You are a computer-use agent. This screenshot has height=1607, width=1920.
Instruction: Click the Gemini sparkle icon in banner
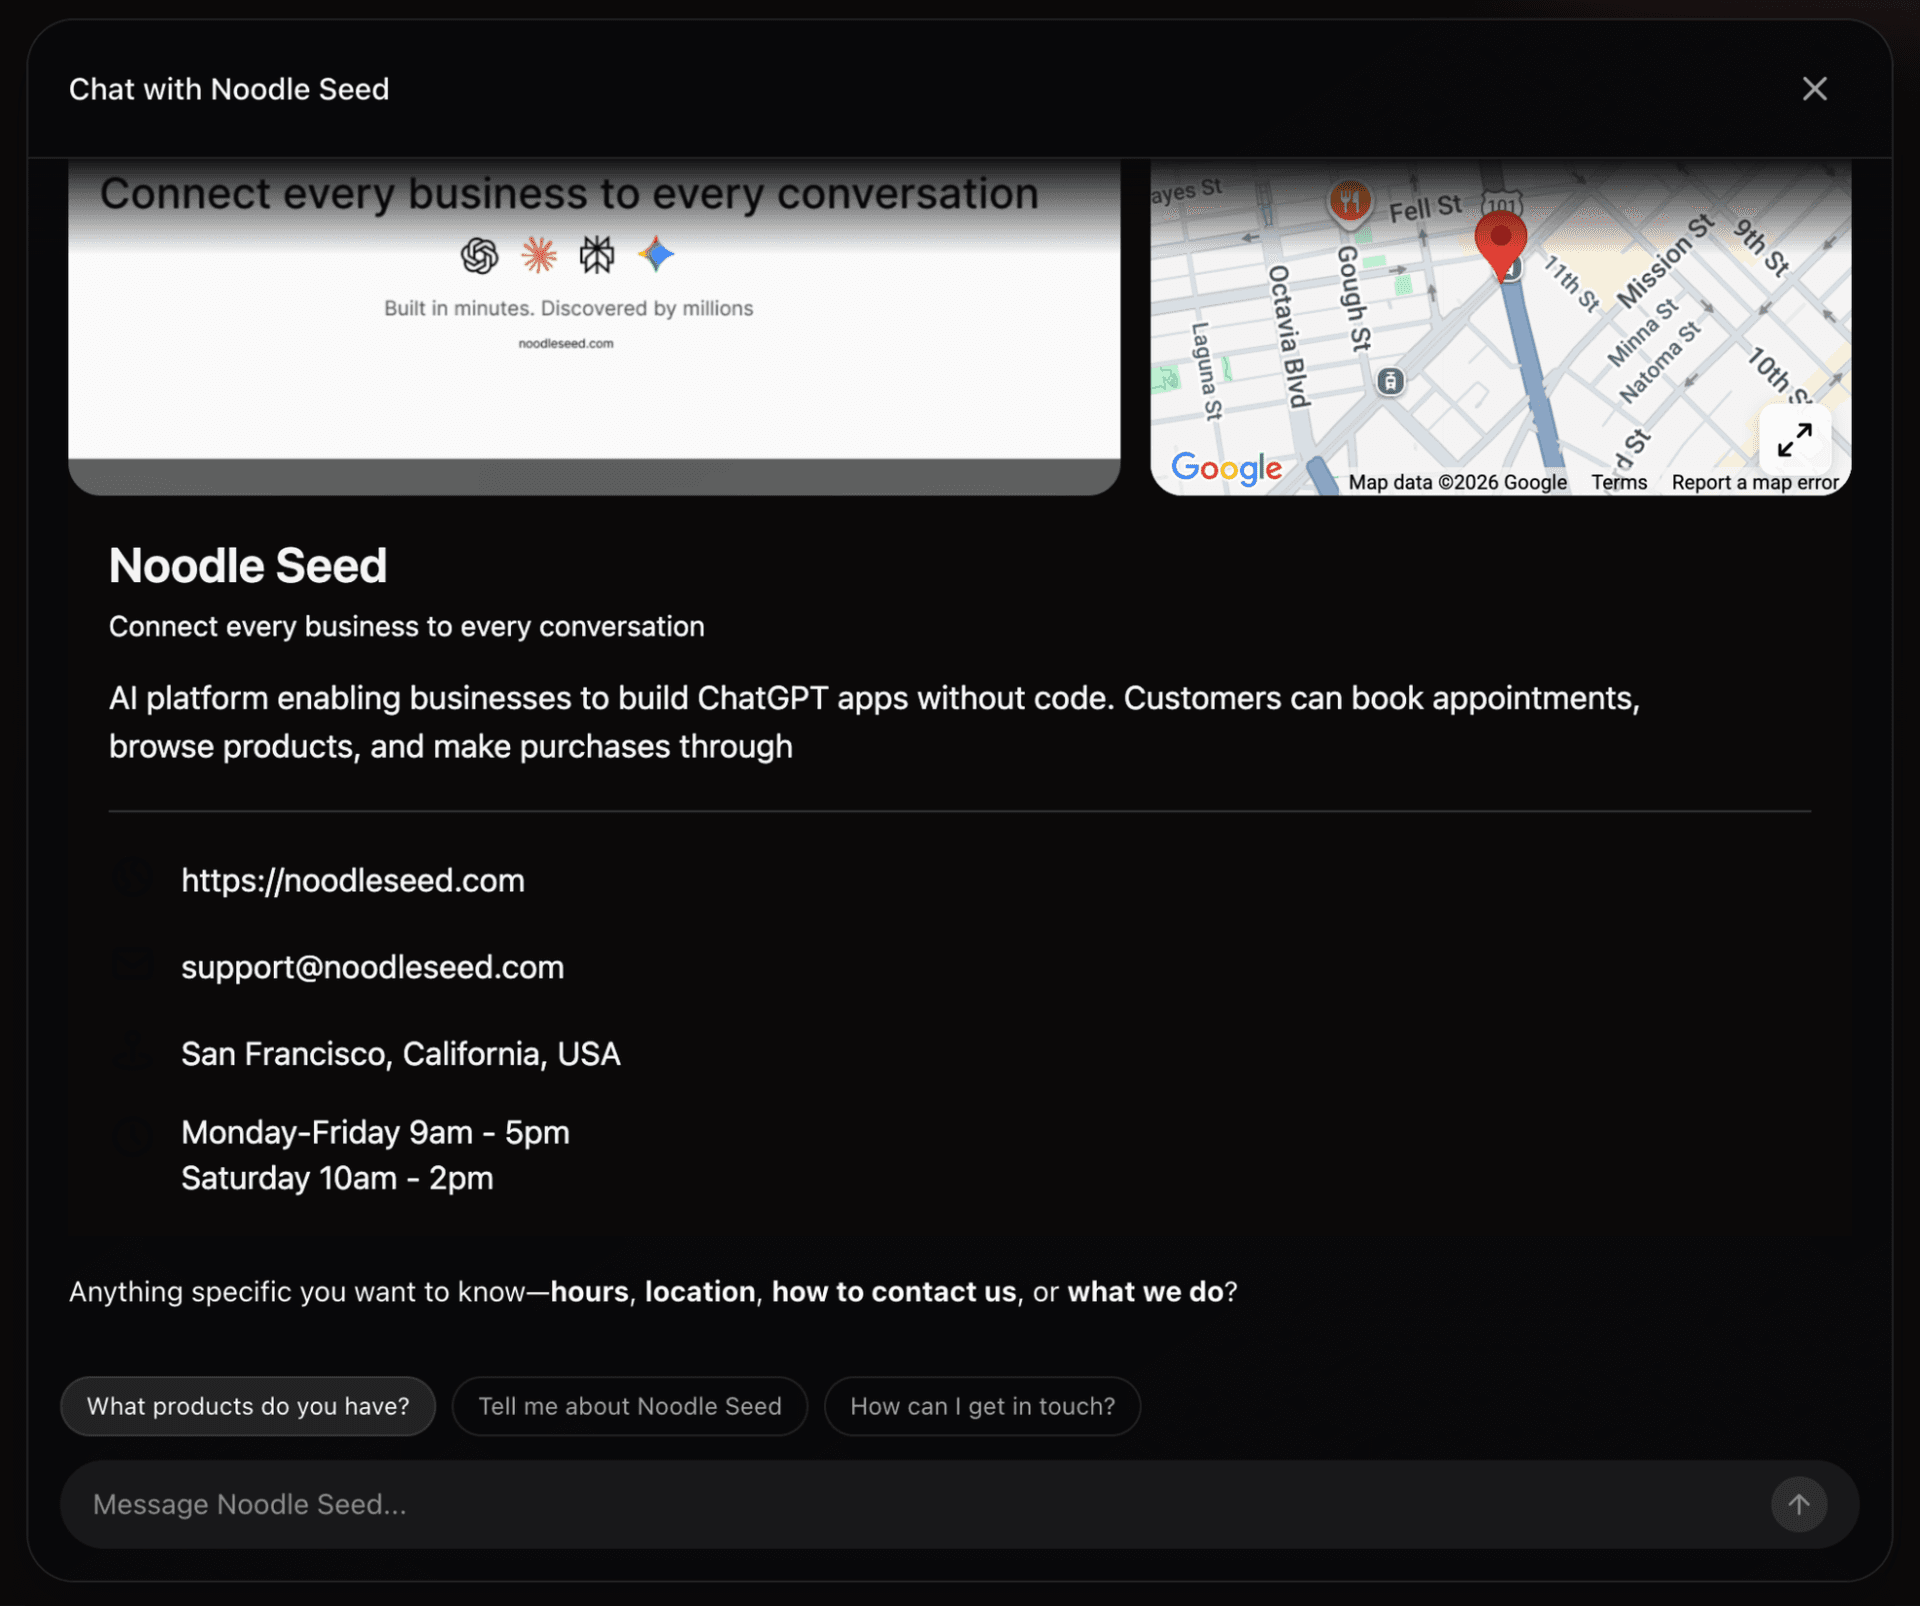coord(657,255)
